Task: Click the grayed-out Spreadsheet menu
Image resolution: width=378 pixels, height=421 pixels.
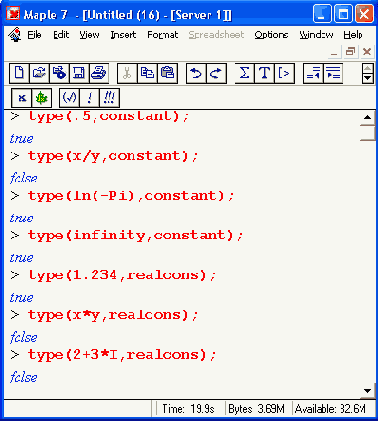Action: point(216,35)
